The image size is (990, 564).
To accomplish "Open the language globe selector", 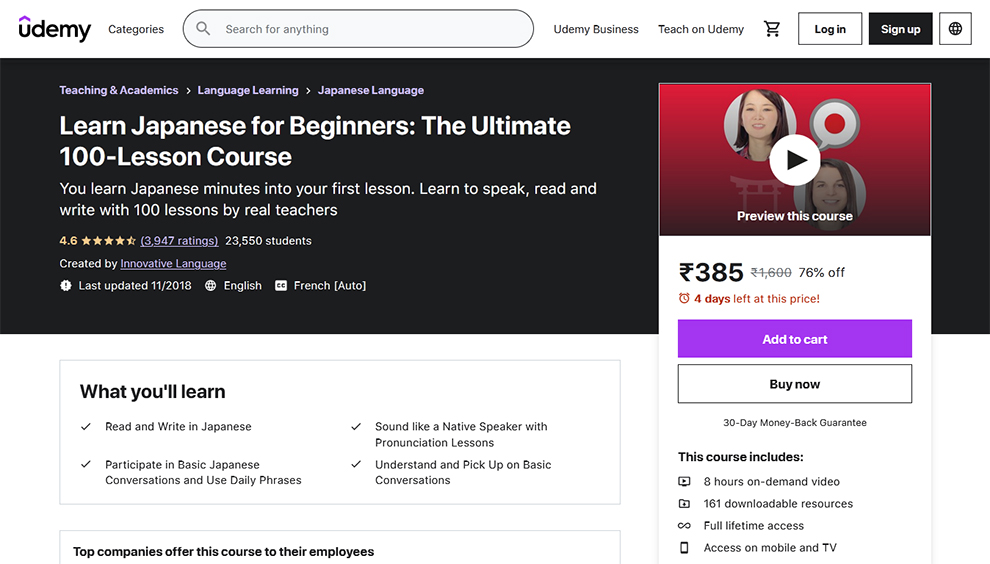I will (x=955, y=29).
